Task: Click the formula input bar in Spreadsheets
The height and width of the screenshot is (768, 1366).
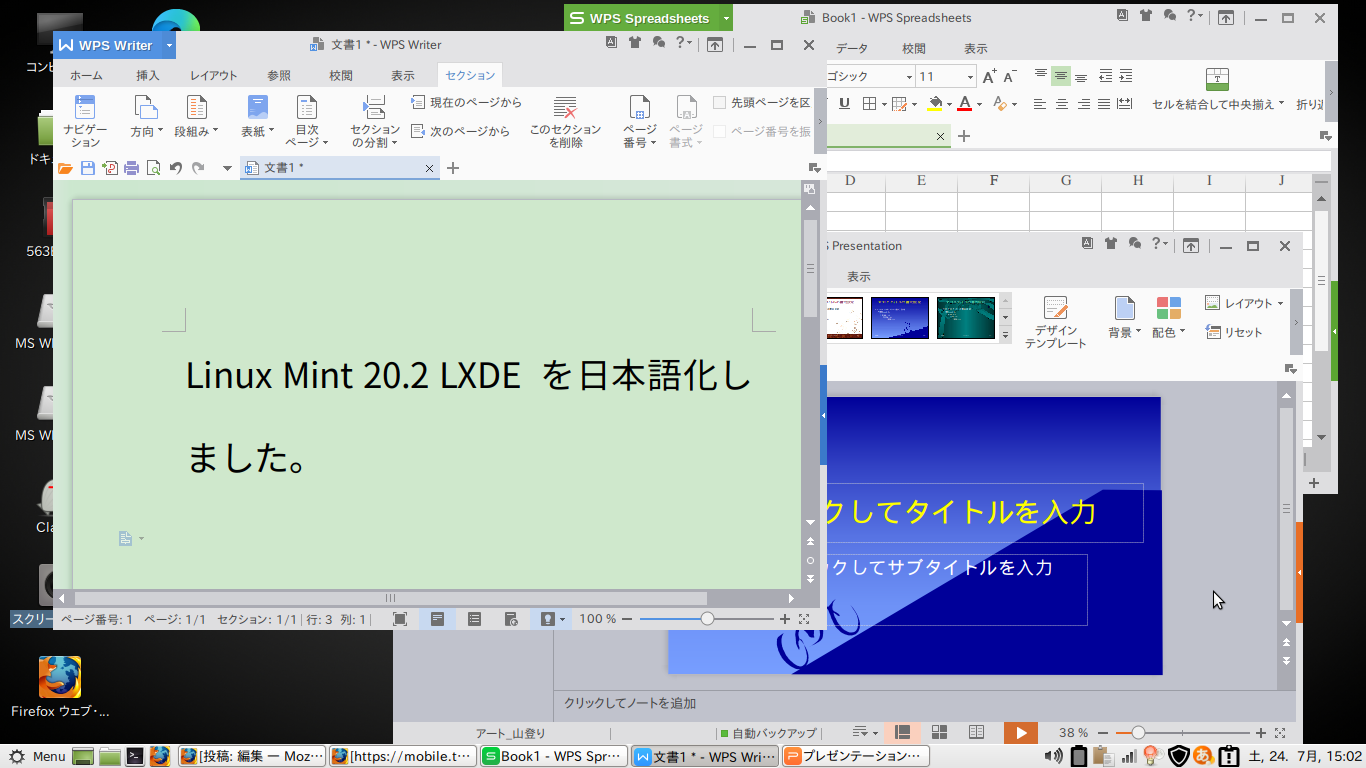Action: [x=1079, y=161]
